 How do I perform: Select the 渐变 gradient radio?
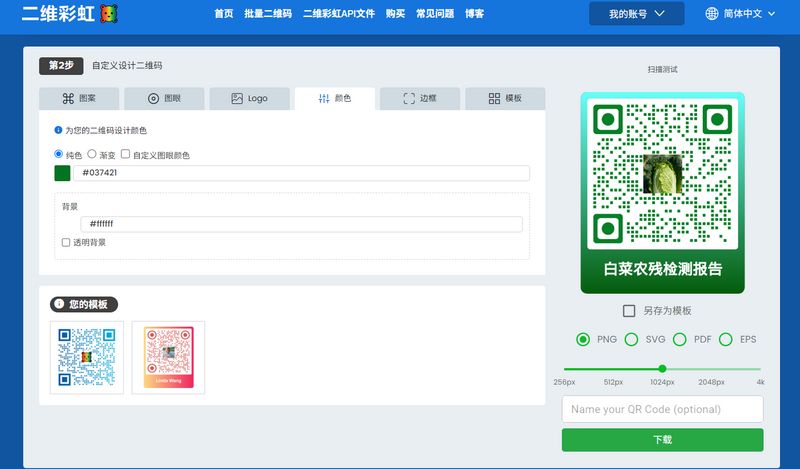pyautogui.click(x=92, y=154)
